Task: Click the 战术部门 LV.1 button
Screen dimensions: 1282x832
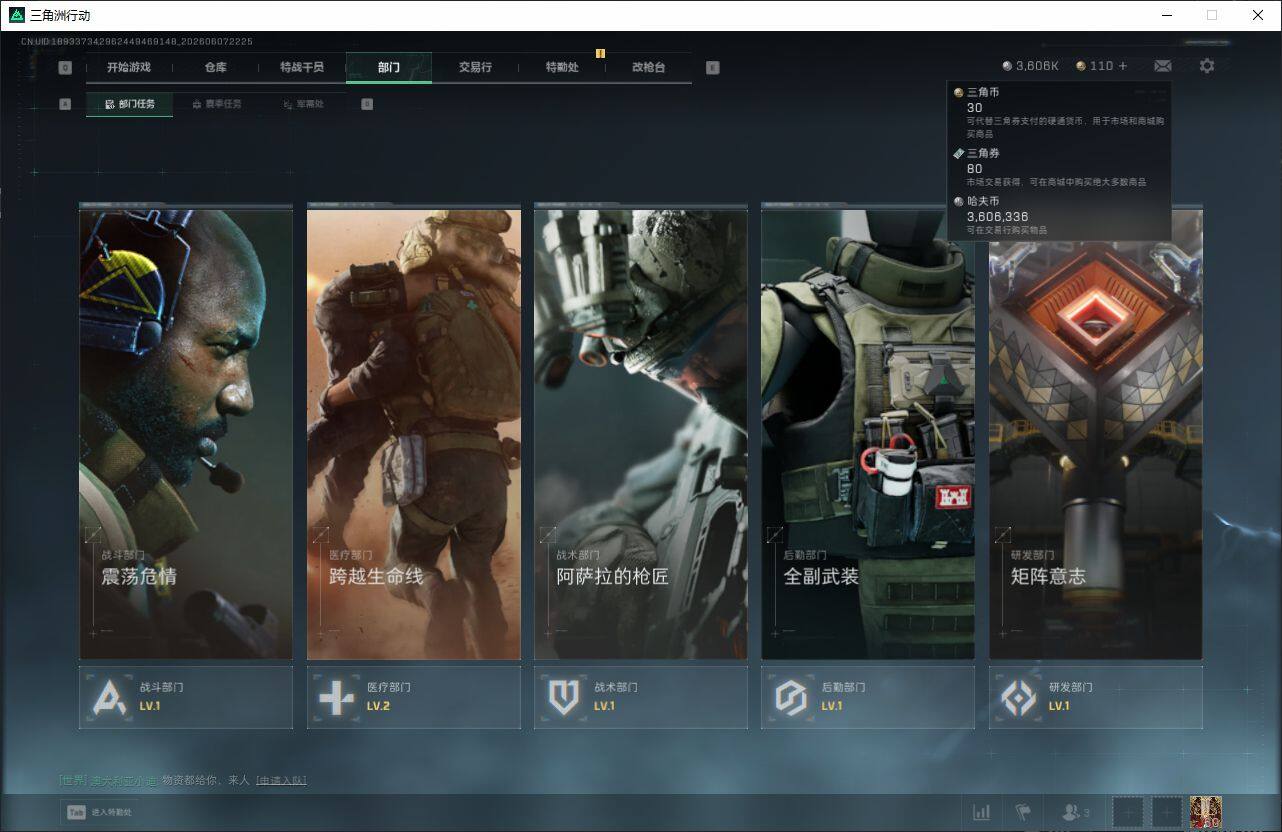Action: click(x=641, y=697)
